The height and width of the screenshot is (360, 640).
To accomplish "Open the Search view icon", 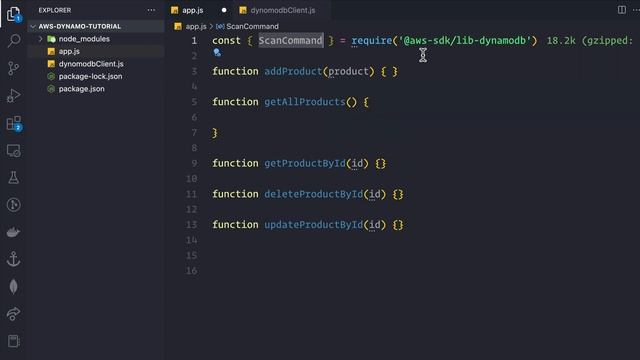I will [x=13, y=41].
